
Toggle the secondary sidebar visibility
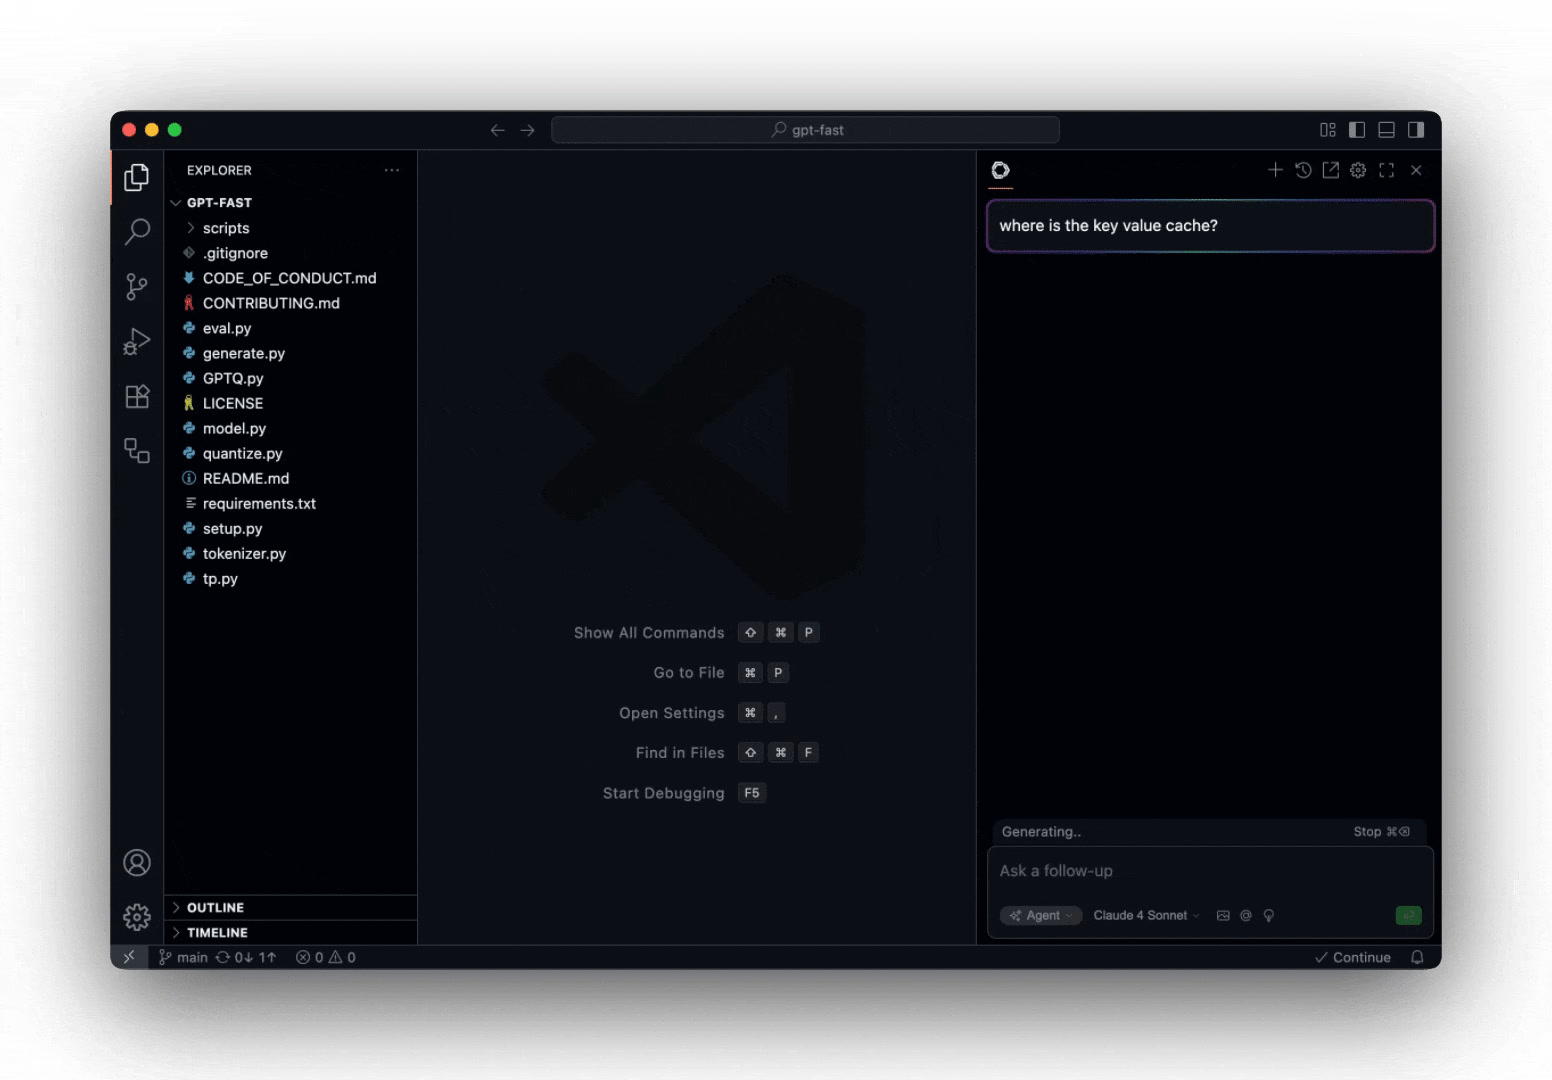pos(1416,130)
